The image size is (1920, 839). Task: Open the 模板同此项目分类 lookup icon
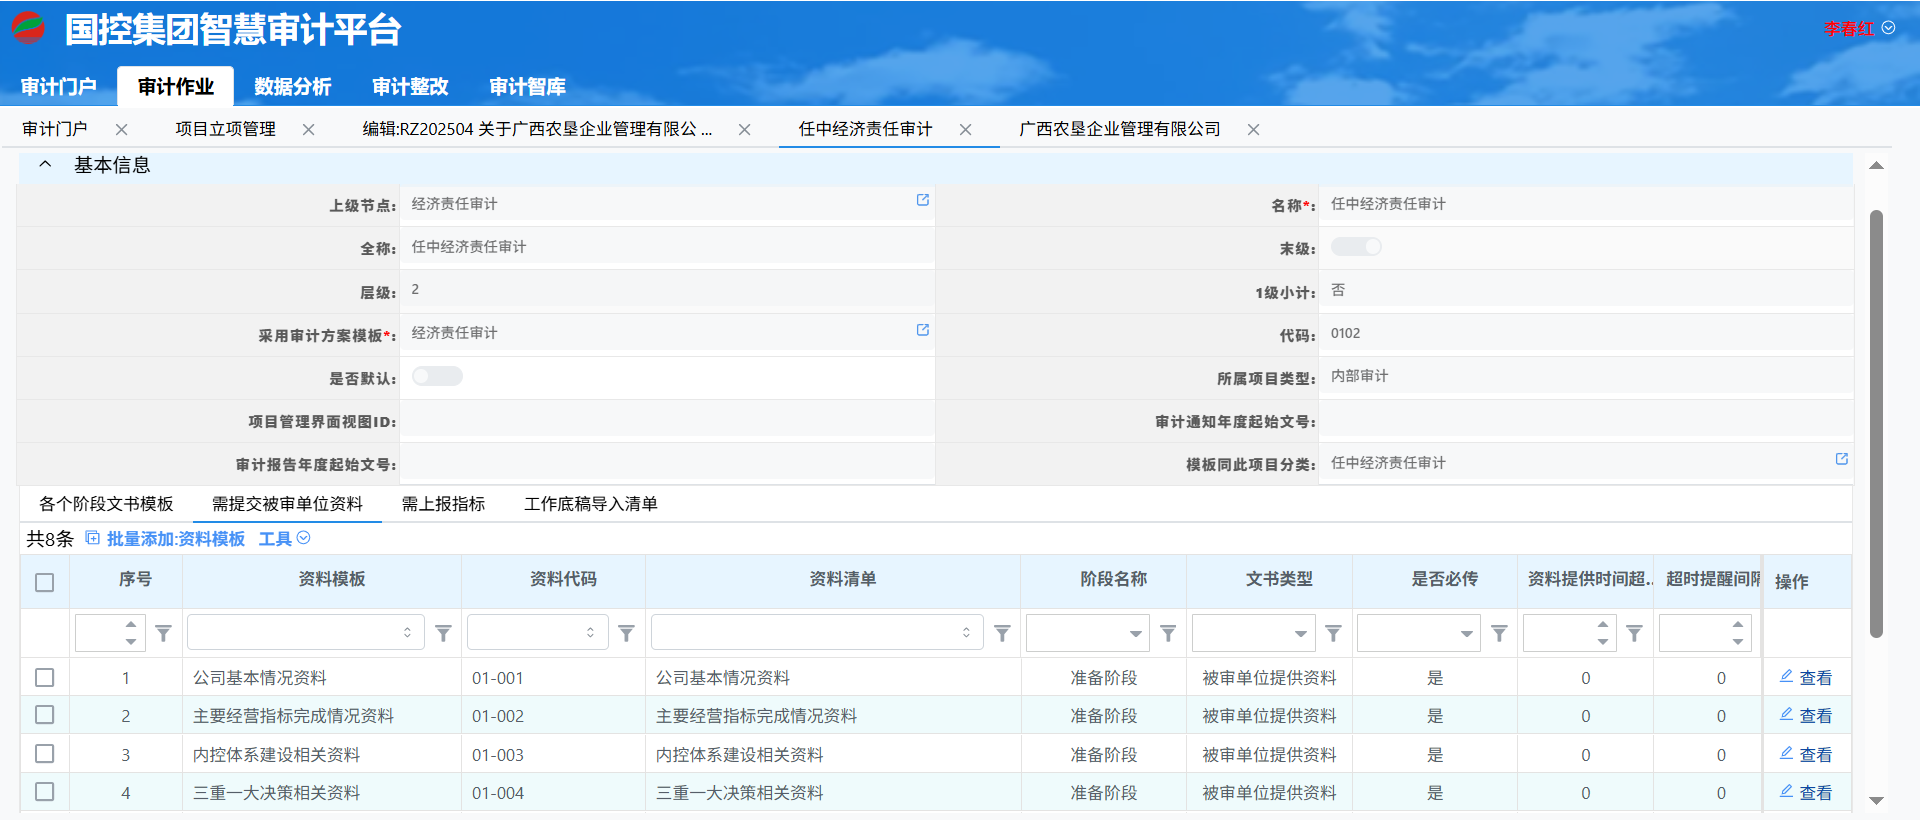click(1841, 459)
